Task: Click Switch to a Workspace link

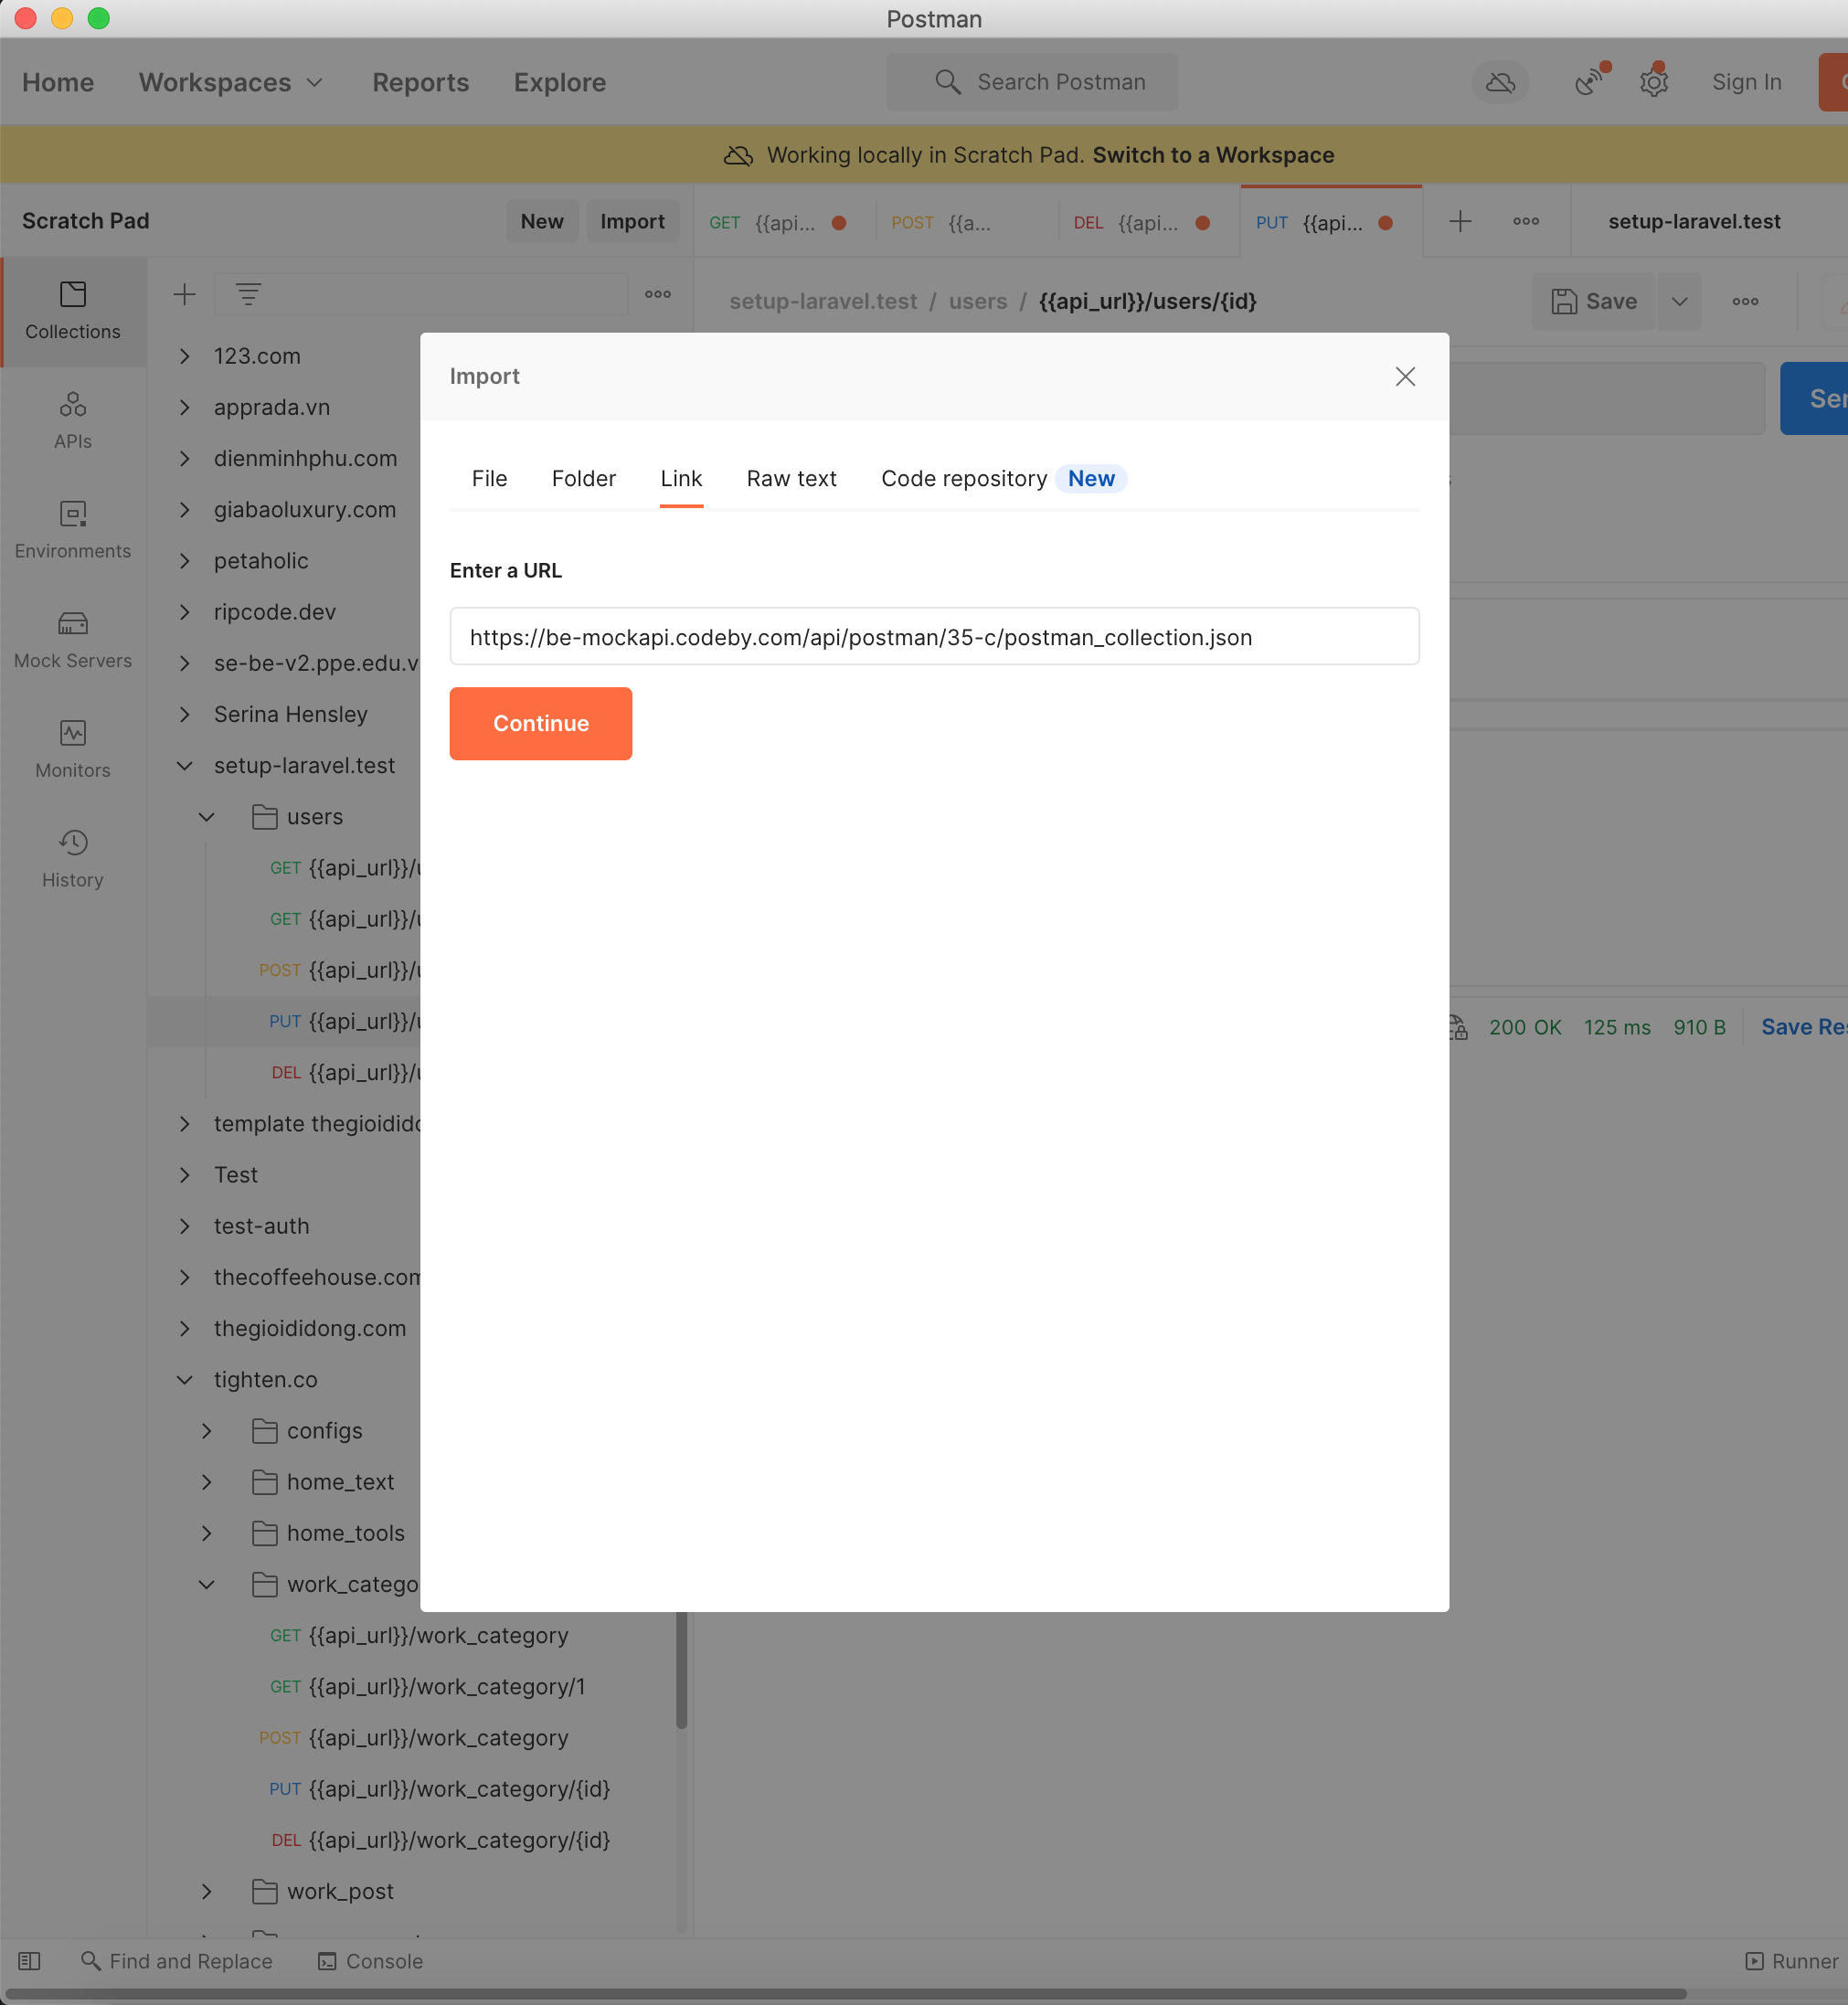Action: (x=1212, y=155)
